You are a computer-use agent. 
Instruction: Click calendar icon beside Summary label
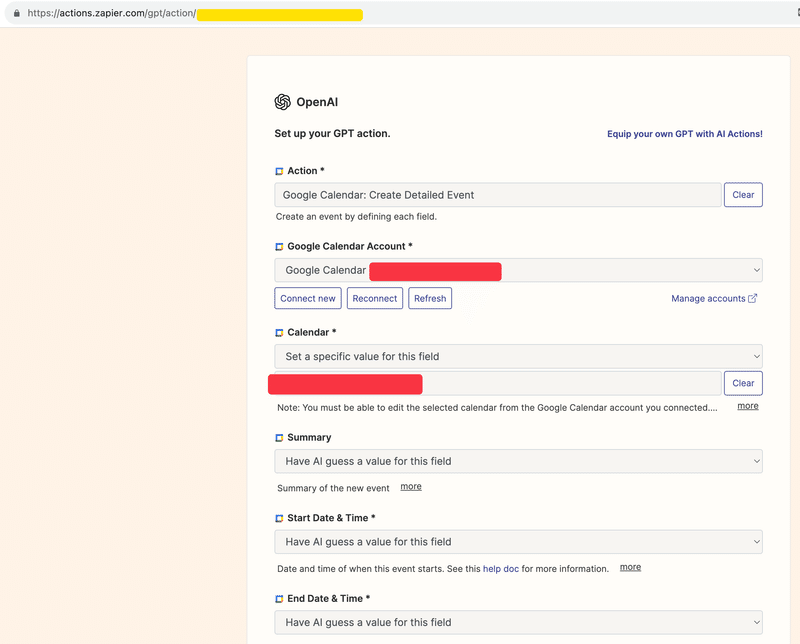pyautogui.click(x=279, y=438)
